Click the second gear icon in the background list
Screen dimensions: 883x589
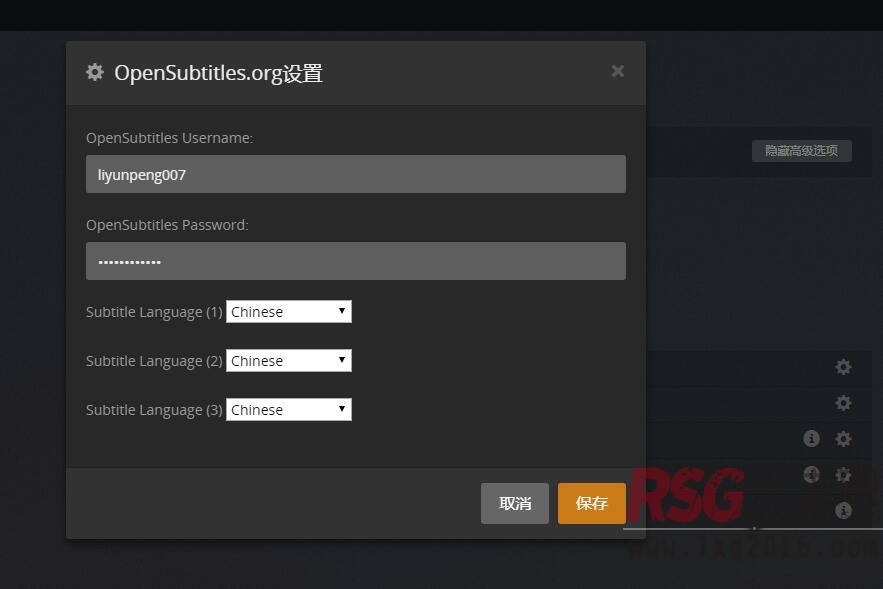(843, 403)
